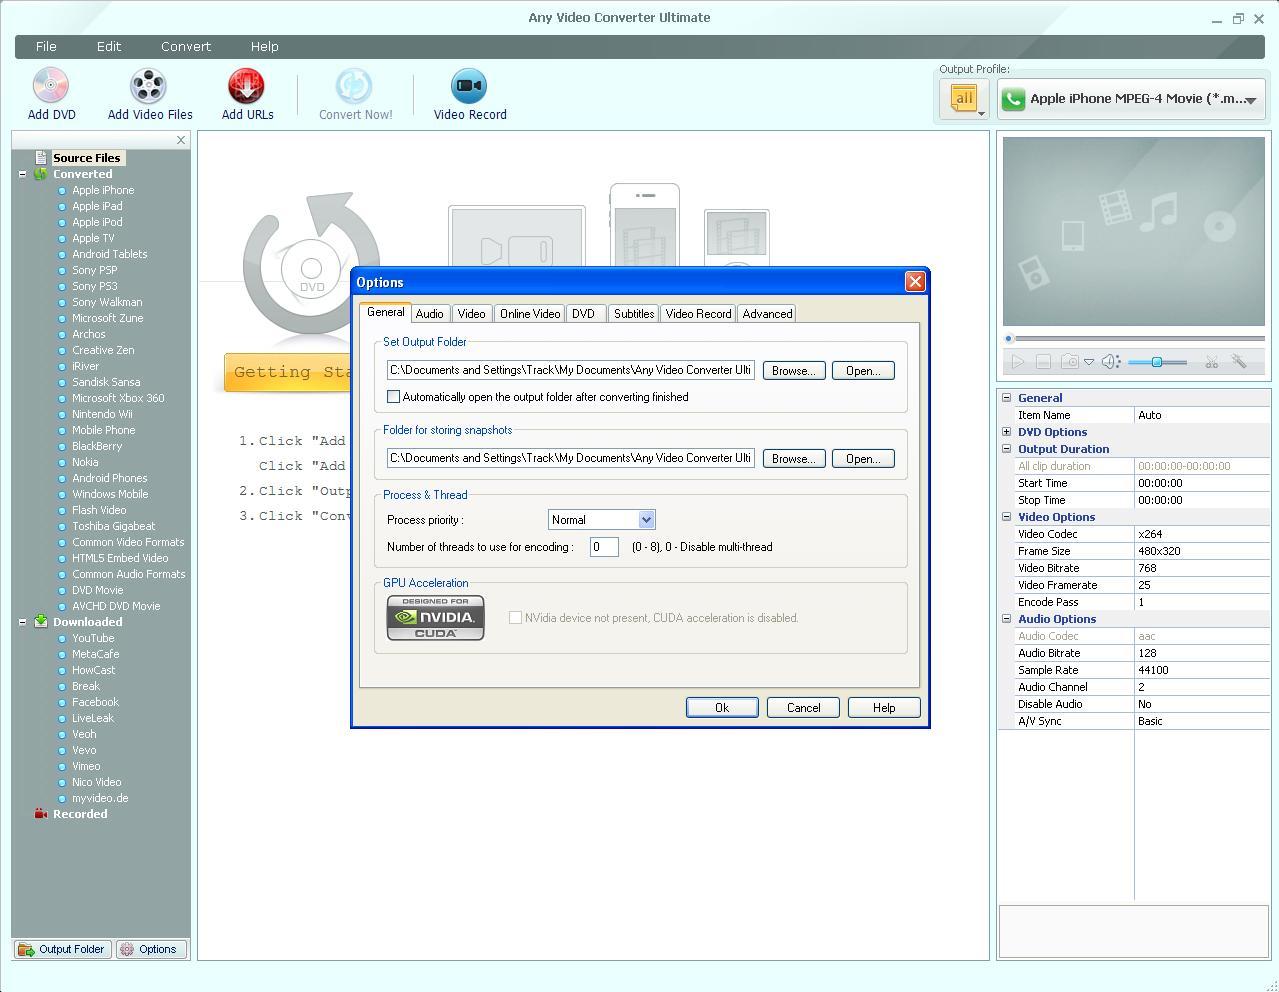Click the magic wand effects icon
This screenshot has height=992, width=1279.
[1239, 362]
